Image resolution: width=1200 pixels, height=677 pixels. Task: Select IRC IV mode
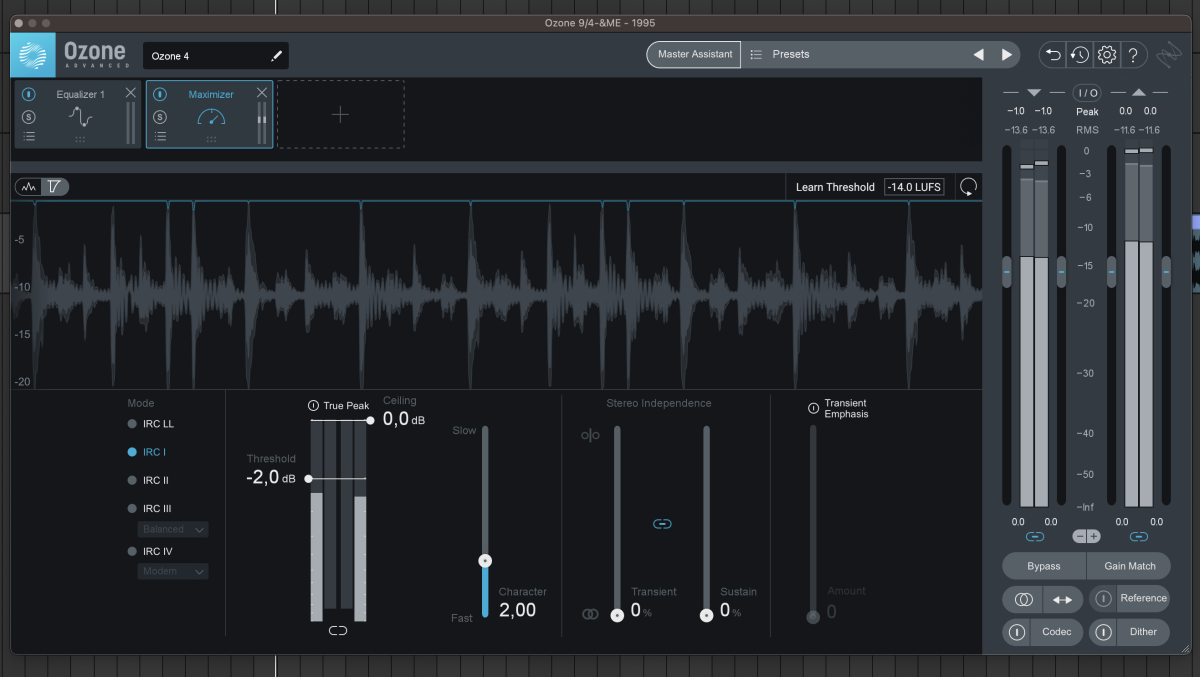coord(150,551)
